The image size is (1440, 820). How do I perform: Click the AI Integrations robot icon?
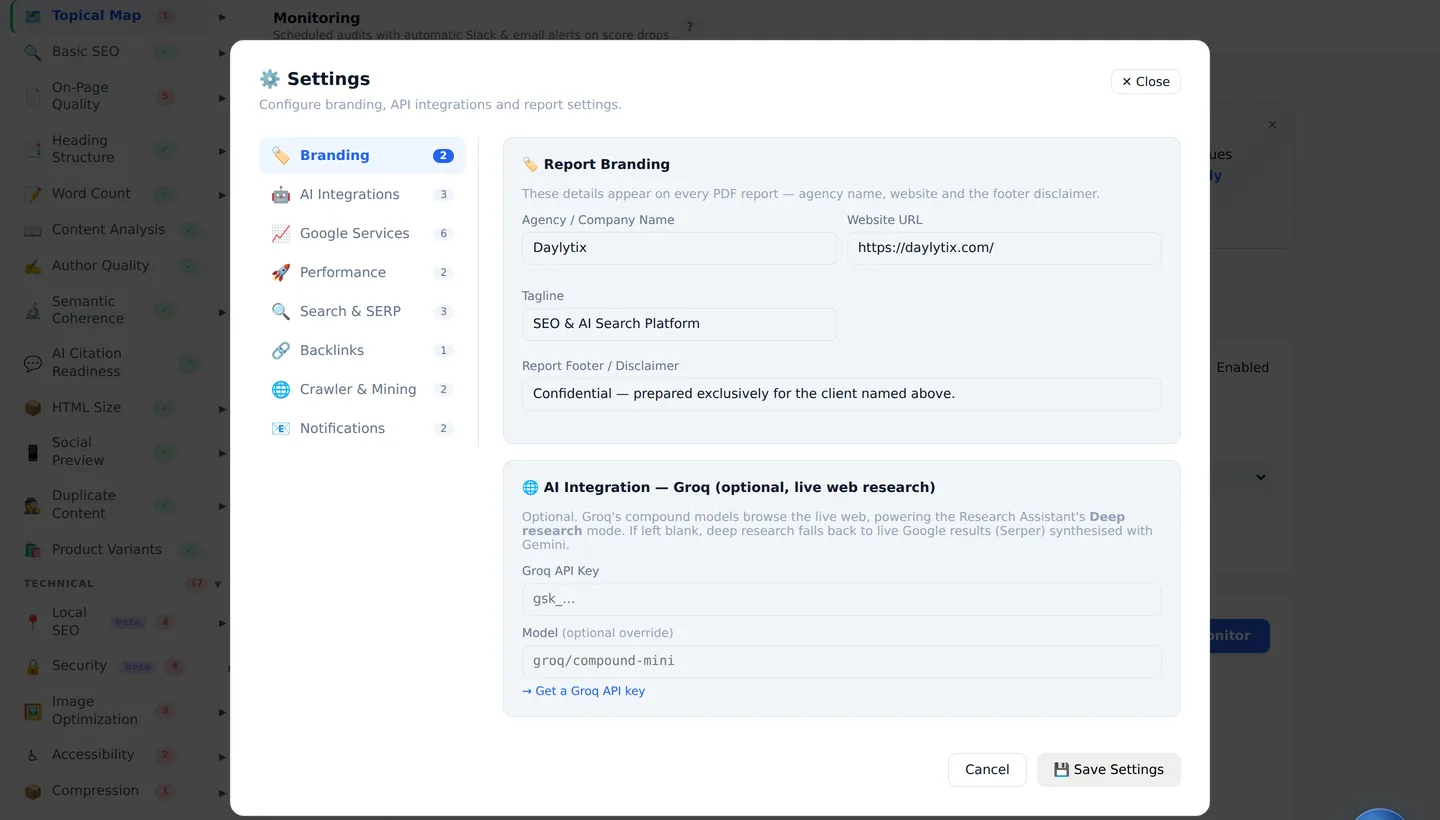(281, 194)
